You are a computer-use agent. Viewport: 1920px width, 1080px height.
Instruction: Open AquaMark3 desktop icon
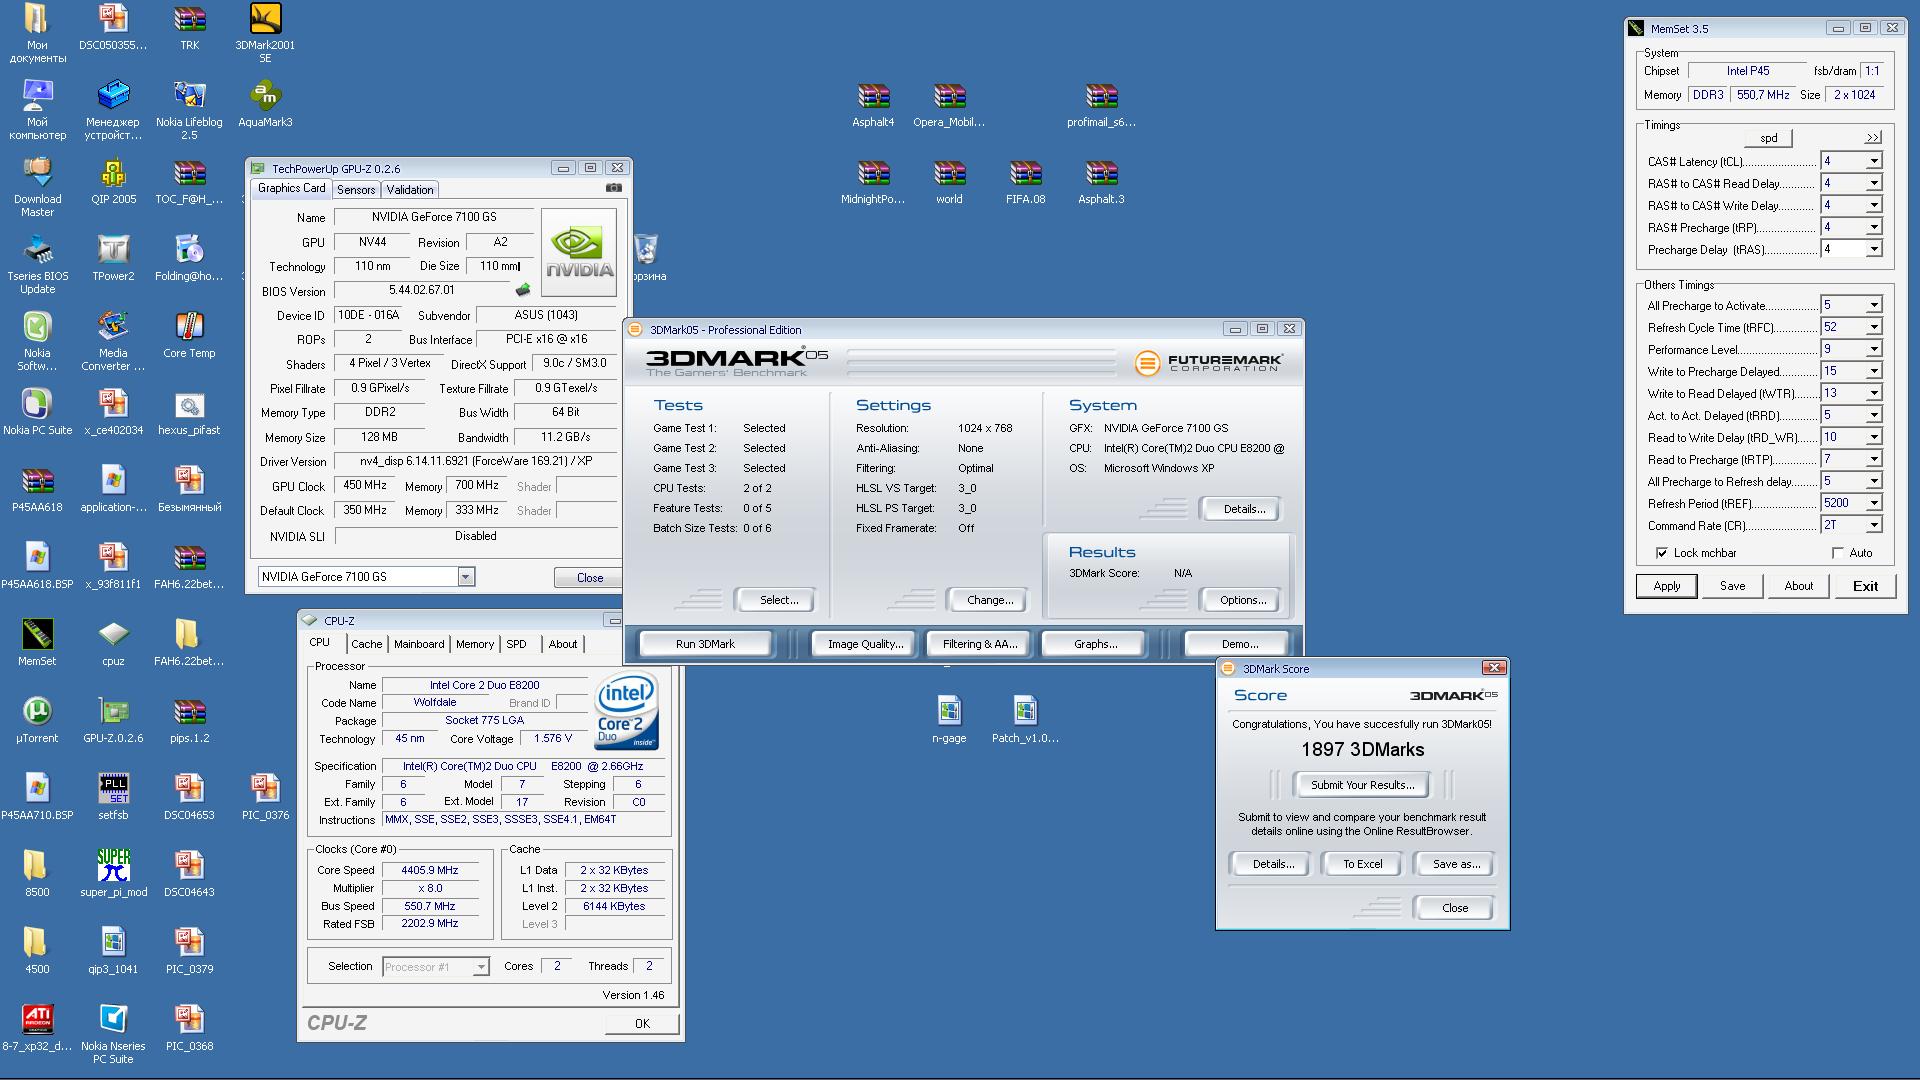tap(265, 104)
